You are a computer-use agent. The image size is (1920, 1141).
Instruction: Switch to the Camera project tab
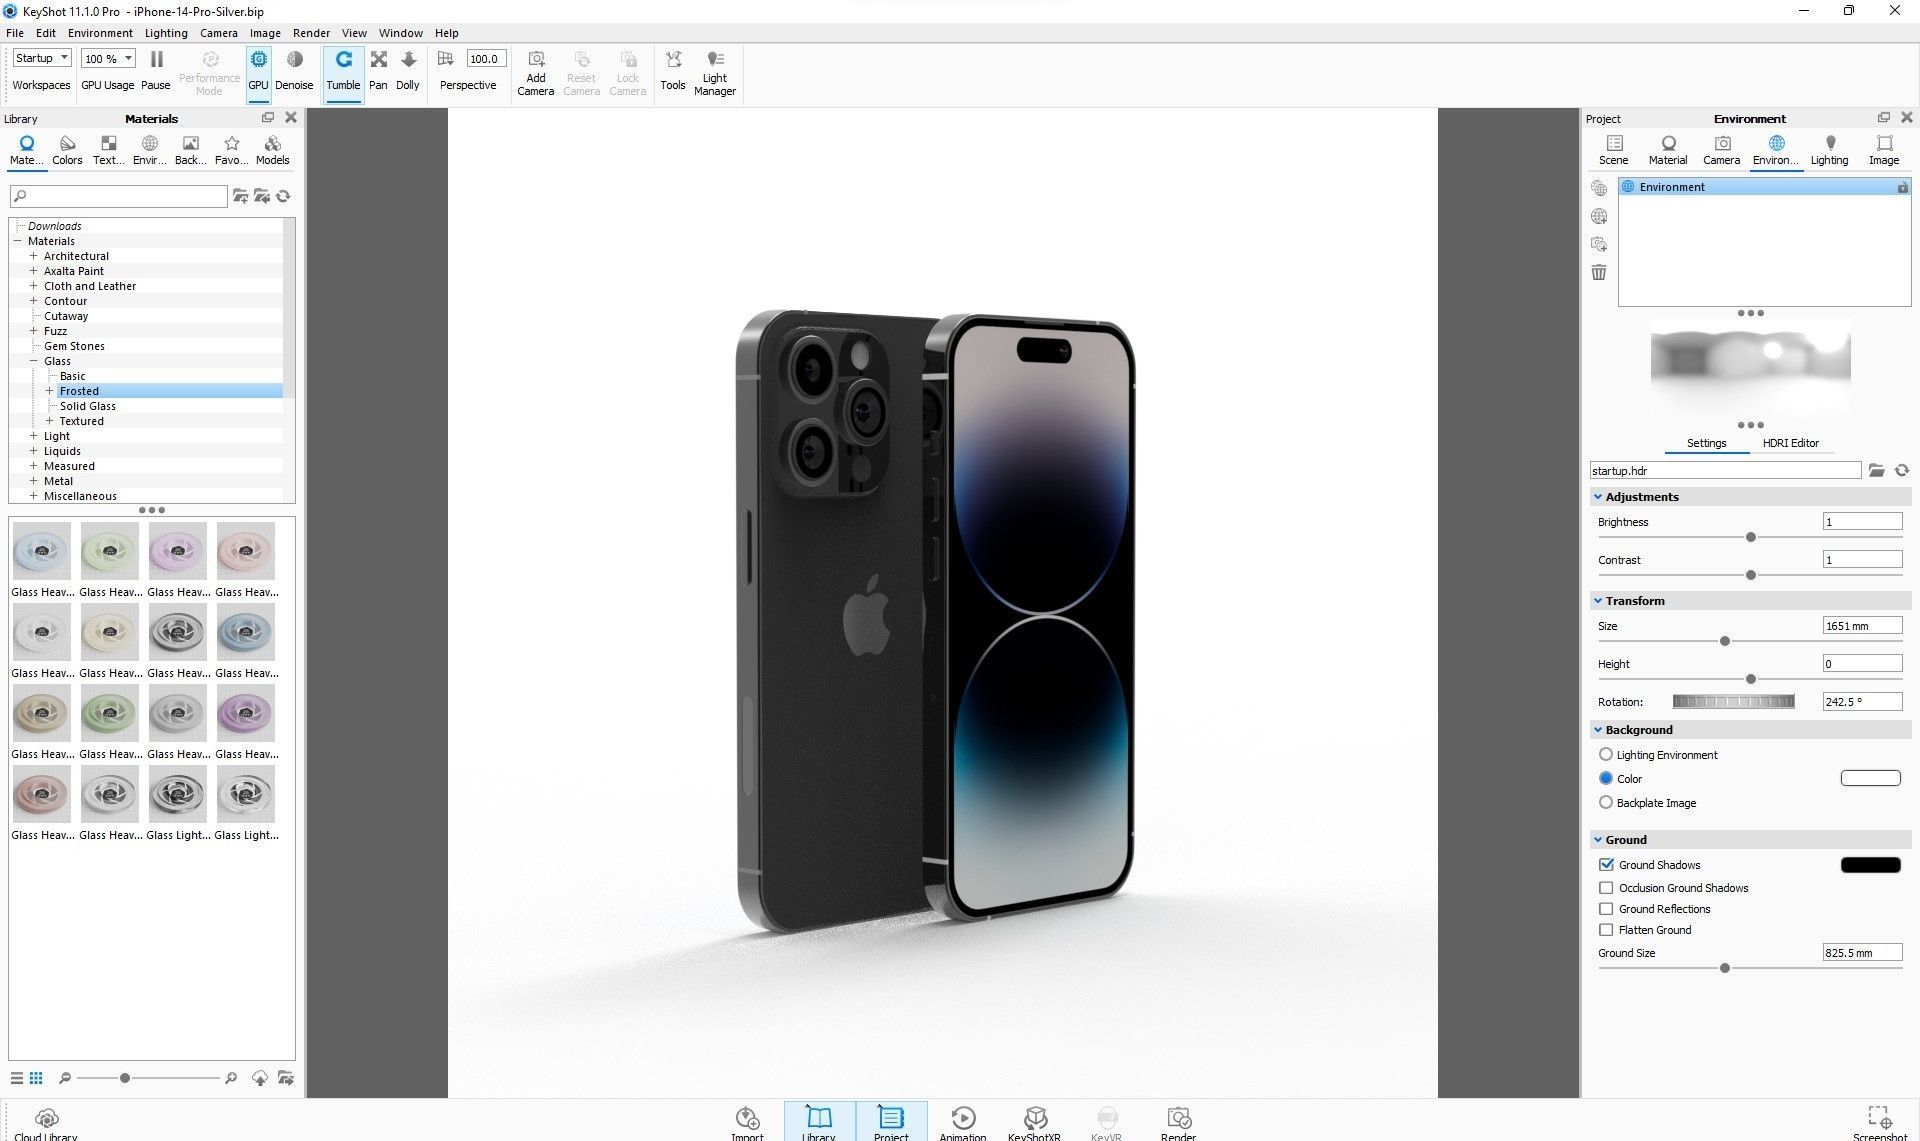click(1721, 150)
